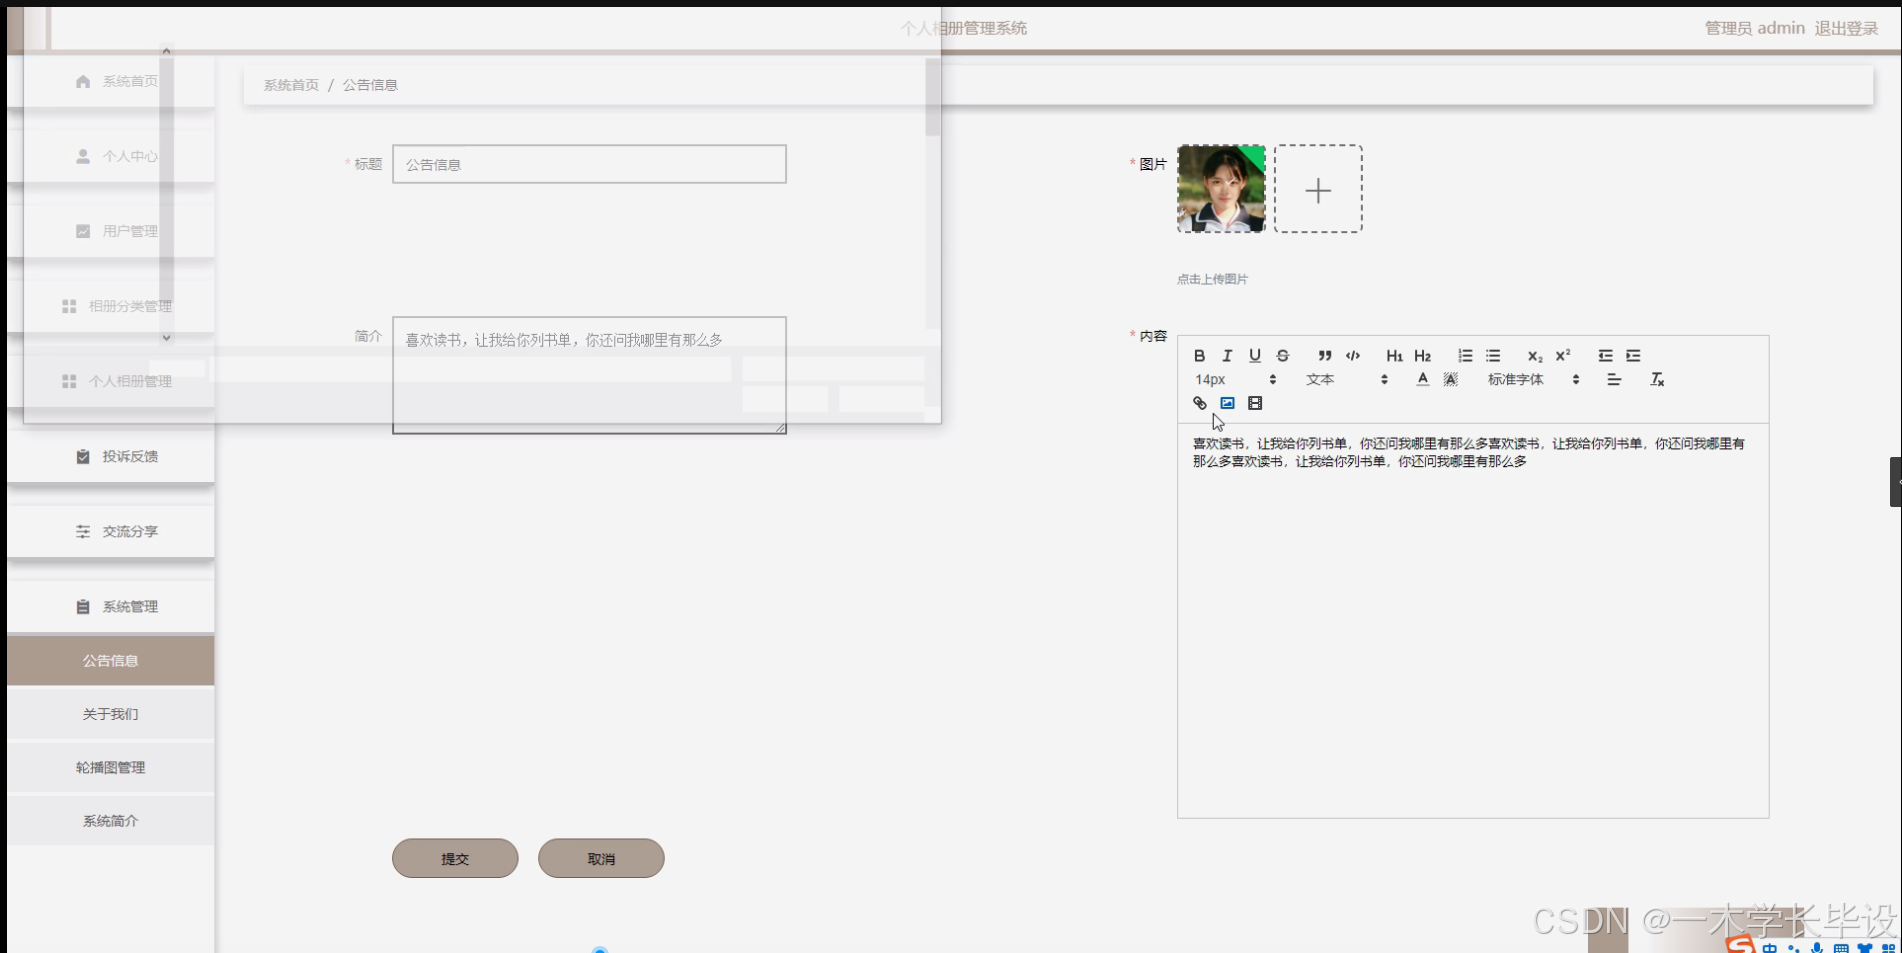Cancel with the 取消 button
This screenshot has height=953, width=1902.
pos(601,858)
